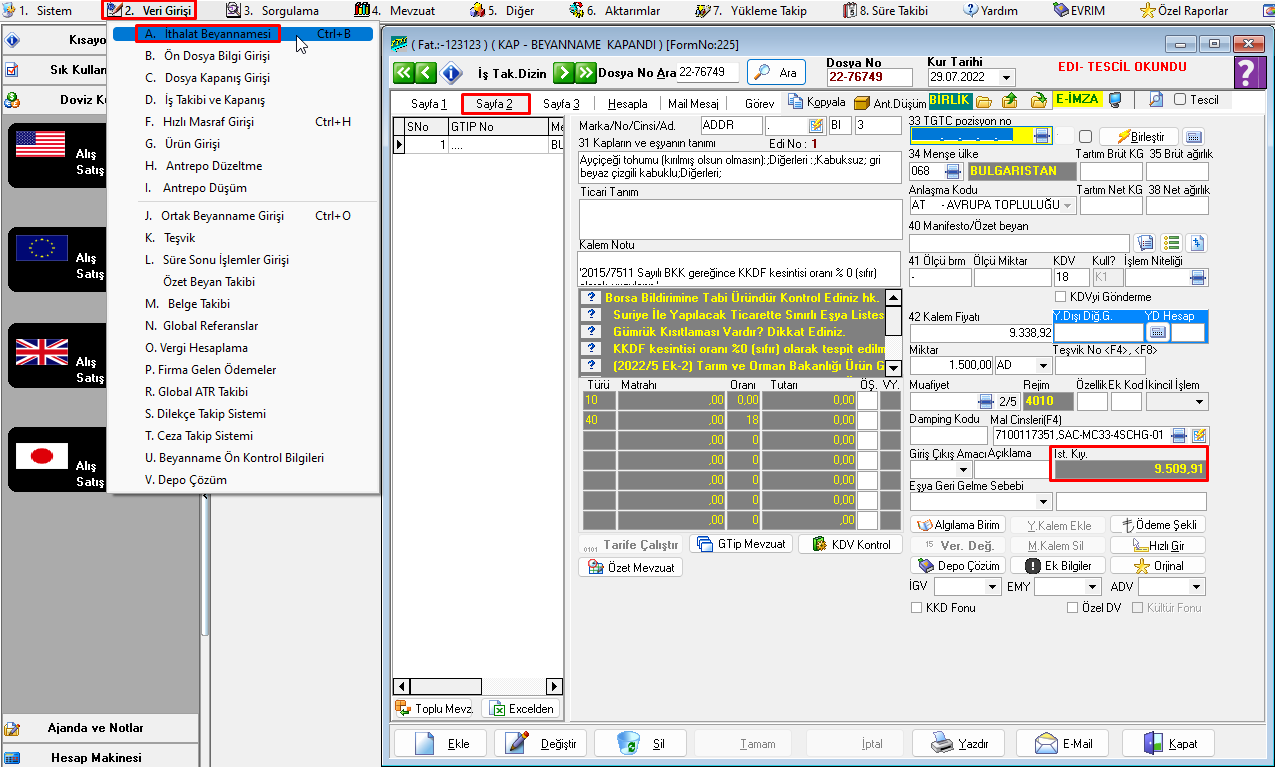
Task: Open the purple question mark help icon
Action: pyautogui.click(x=1247, y=73)
